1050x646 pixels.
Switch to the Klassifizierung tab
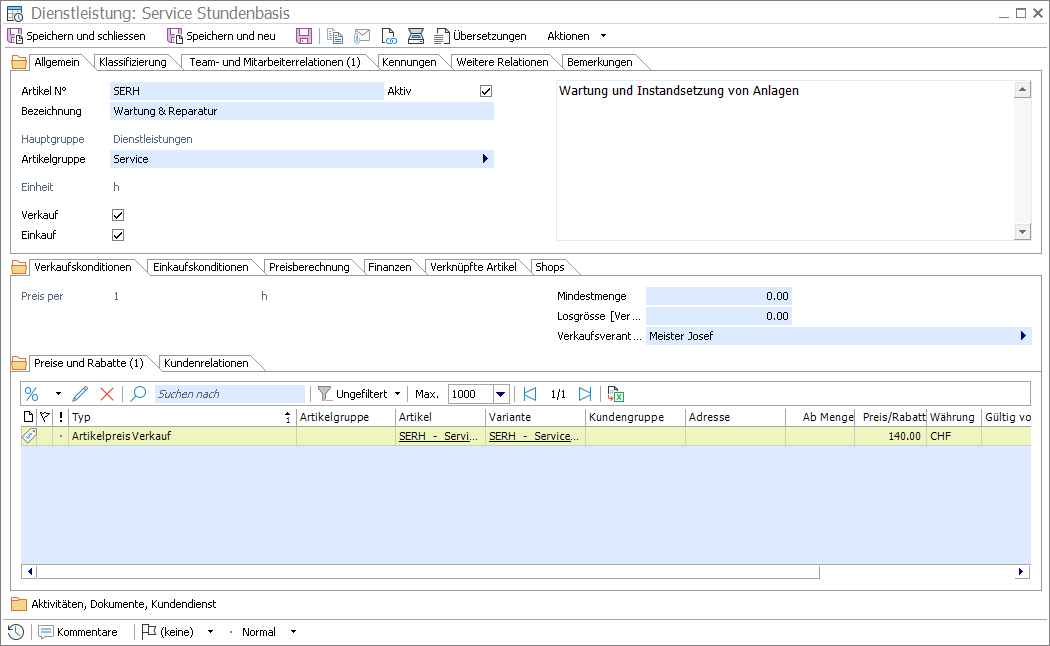pyautogui.click(x=133, y=62)
